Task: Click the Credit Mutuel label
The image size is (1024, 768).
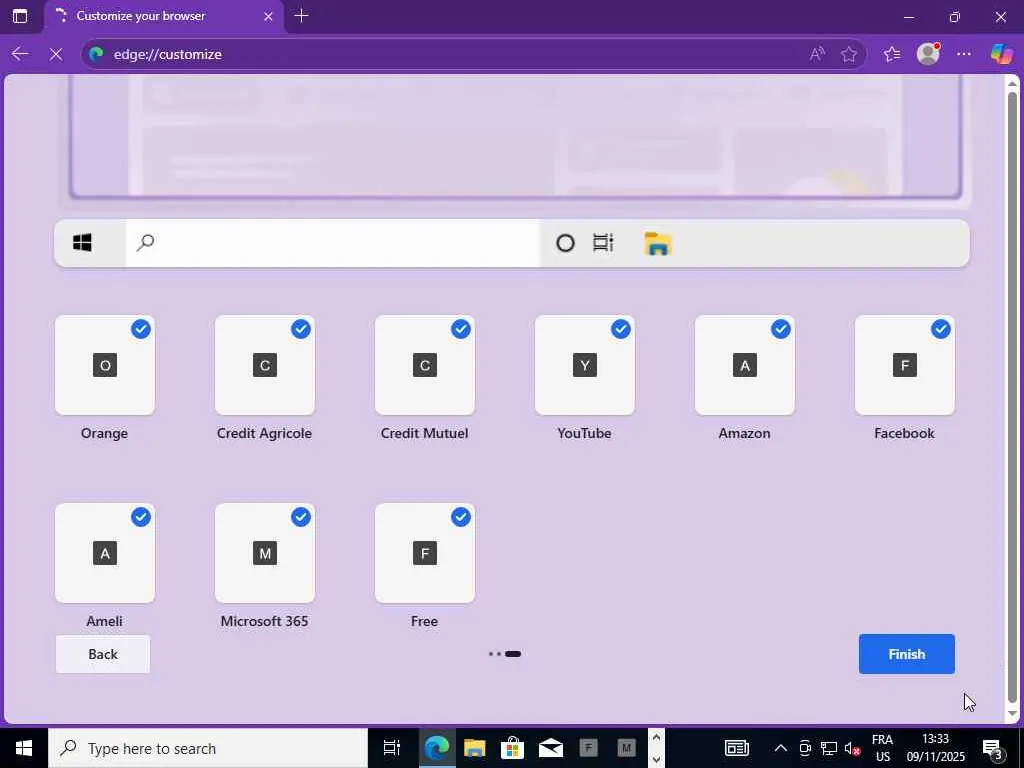Action: tap(424, 433)
